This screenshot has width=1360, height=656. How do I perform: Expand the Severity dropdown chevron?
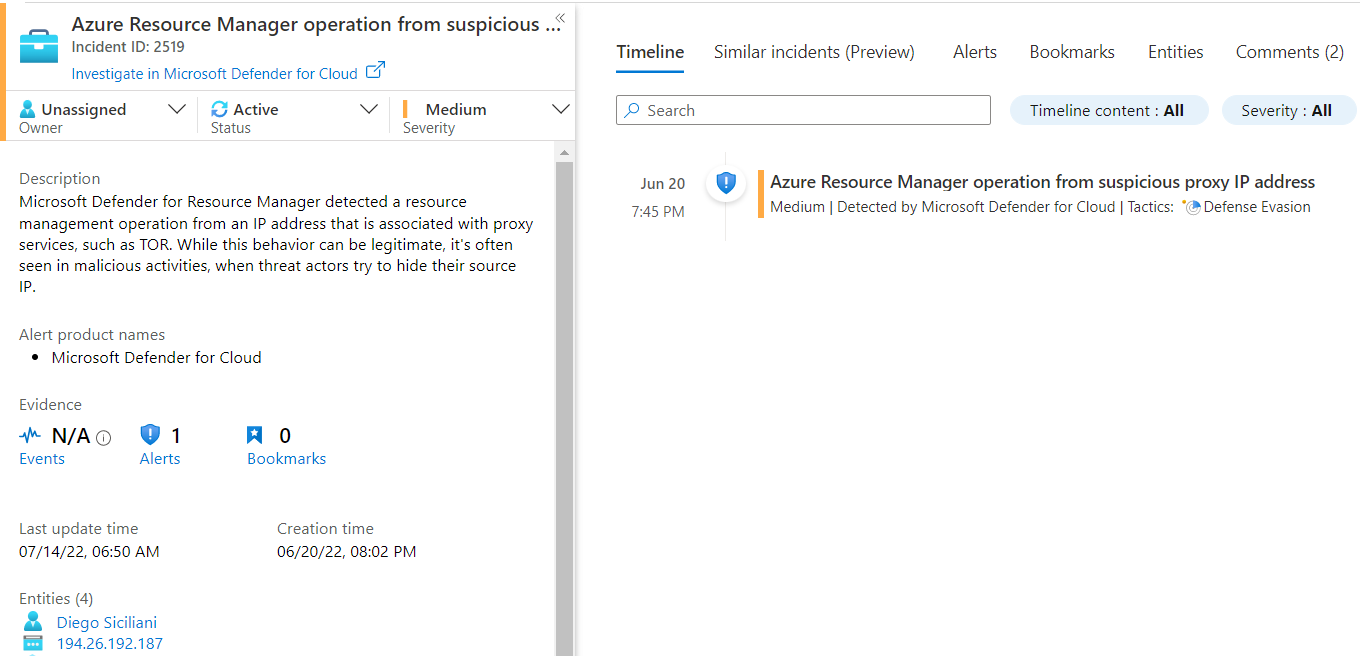pos(561,109)
